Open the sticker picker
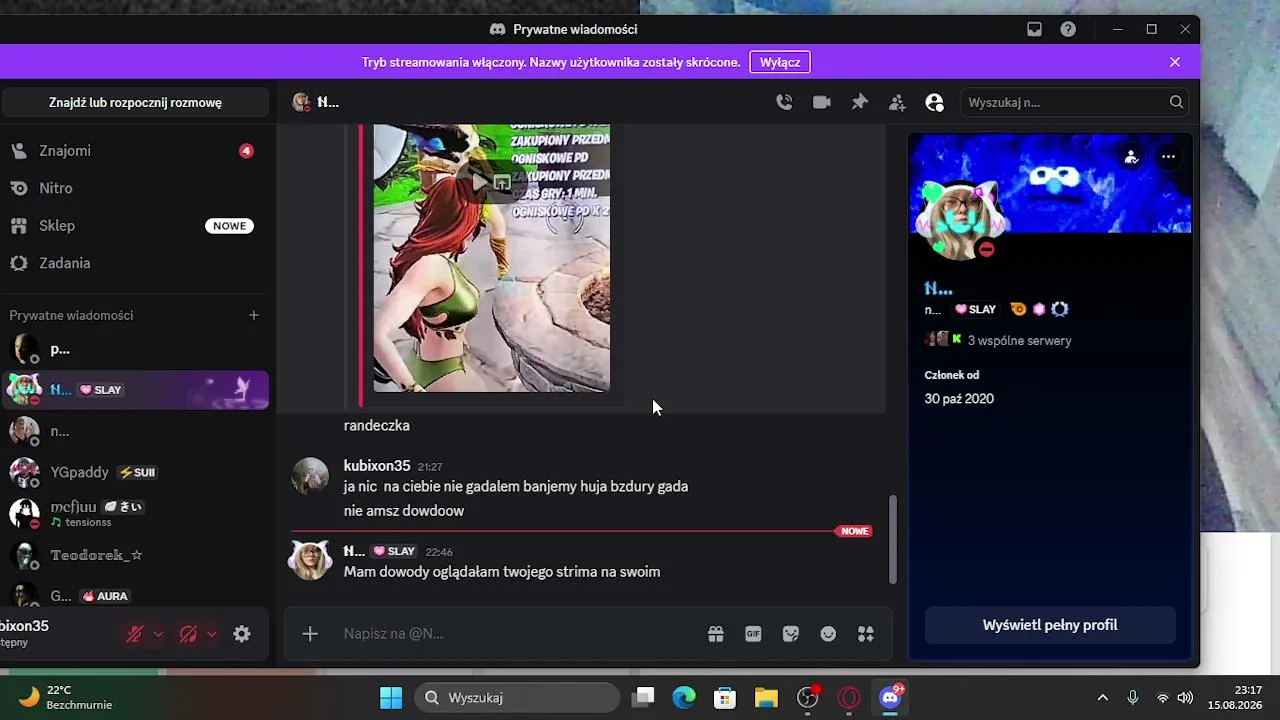 (791, 634)
